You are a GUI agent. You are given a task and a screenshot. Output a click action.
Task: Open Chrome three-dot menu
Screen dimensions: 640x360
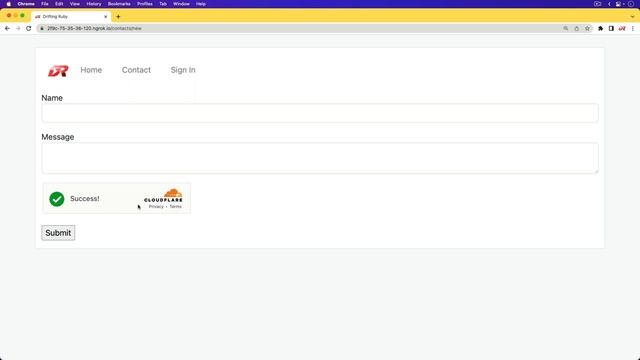(633, 29)
